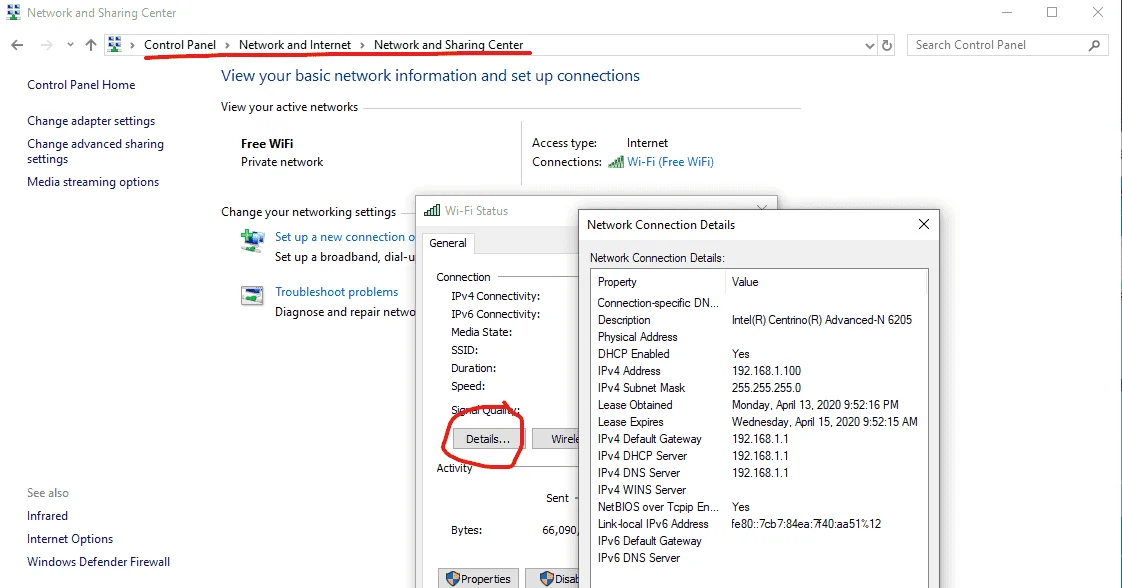Open Media streaming options

[x=93, y=182]
